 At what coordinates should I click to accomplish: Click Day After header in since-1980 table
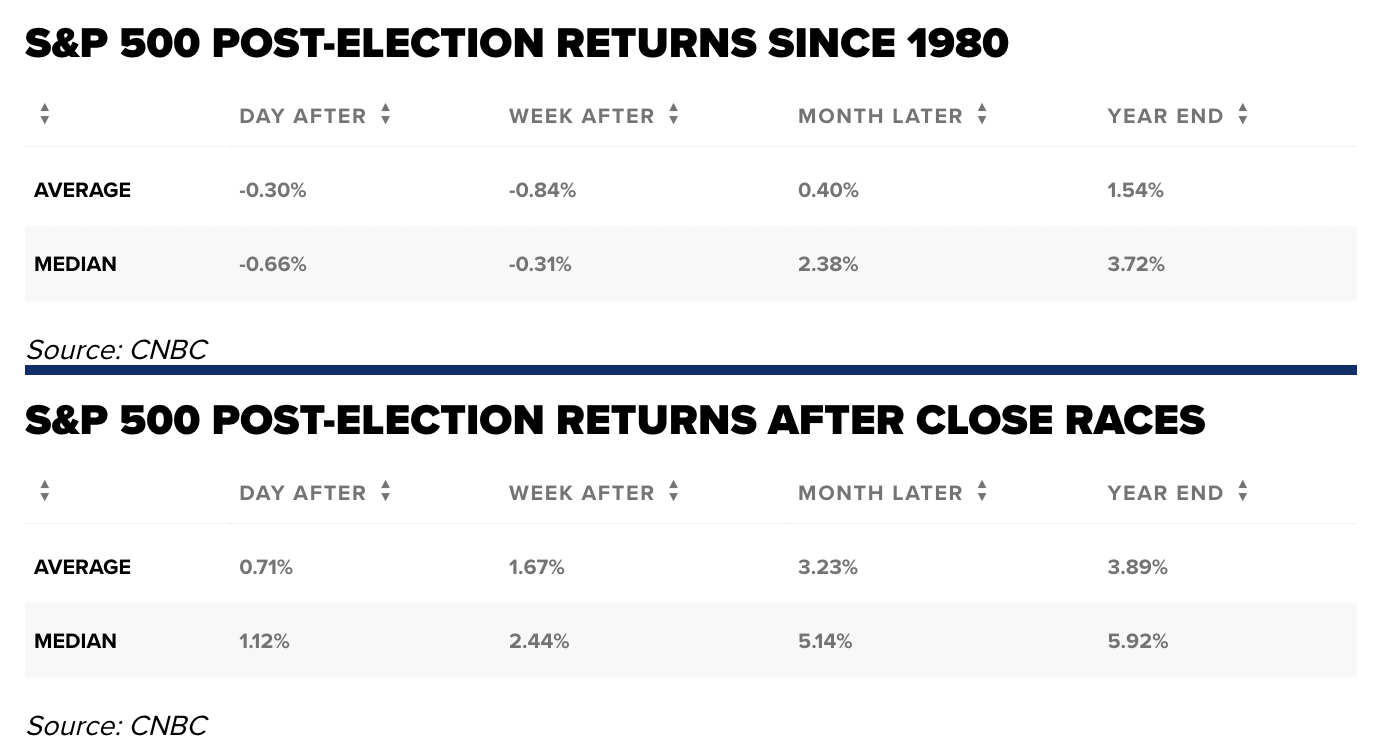[303, 116]
